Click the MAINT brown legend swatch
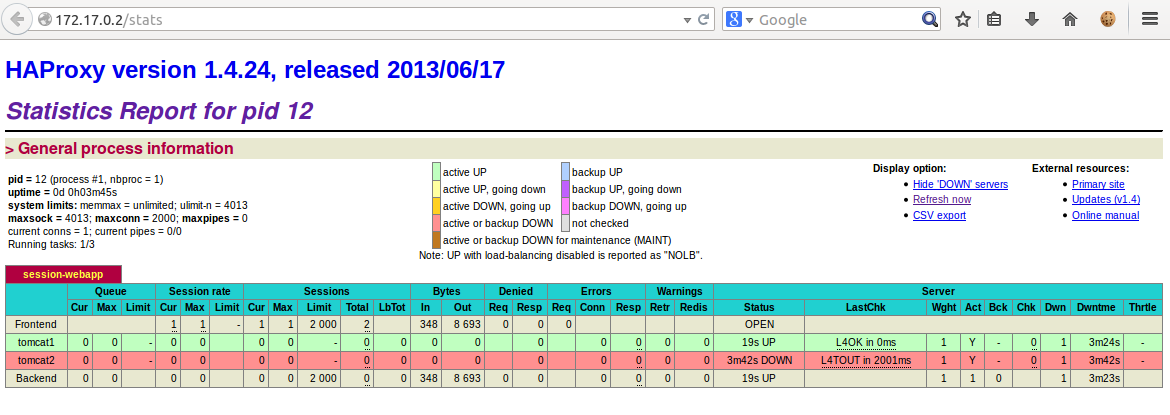This screenshot has height=415, width=1170. pyautogui.click(x=437, y=240)
